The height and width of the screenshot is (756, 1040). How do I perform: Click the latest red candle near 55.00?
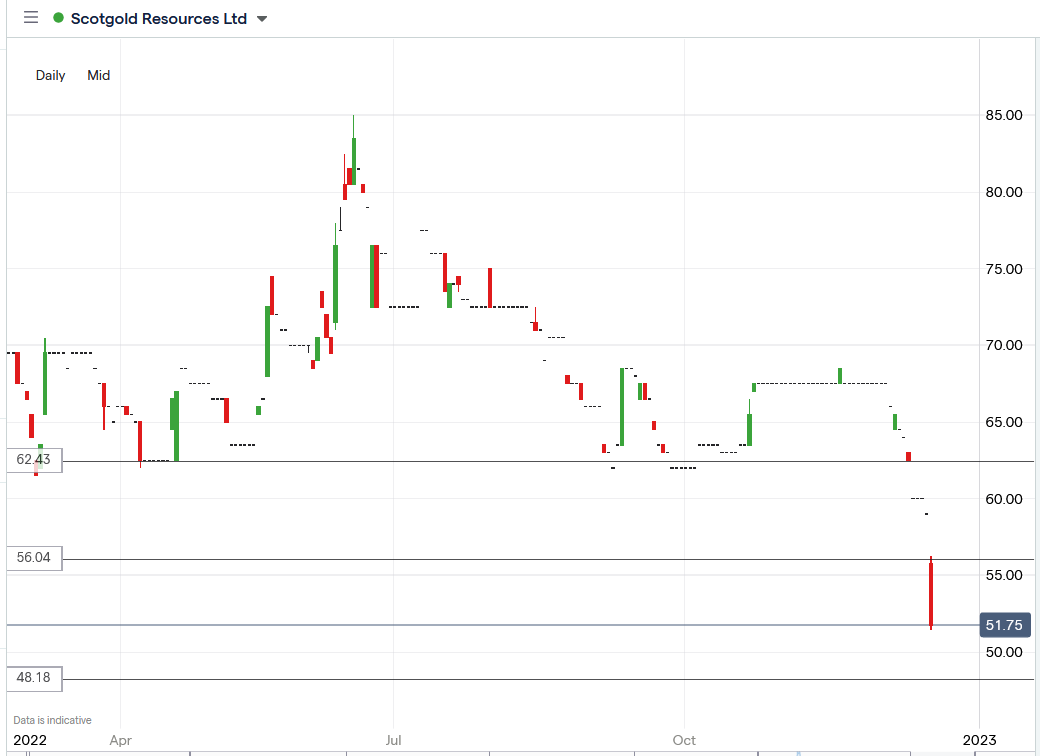pos(931,593)
